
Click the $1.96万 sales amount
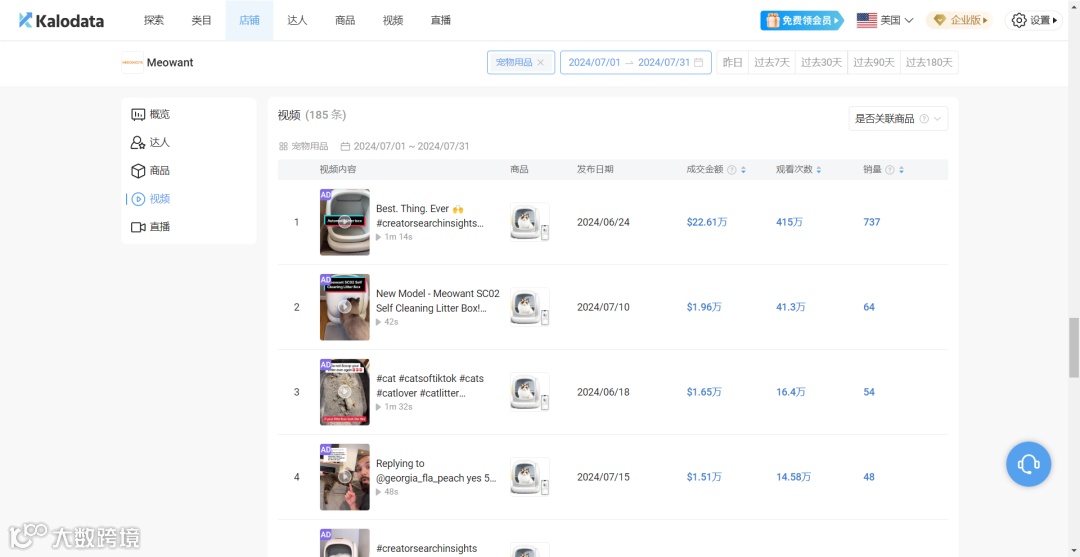click(704, 307)
